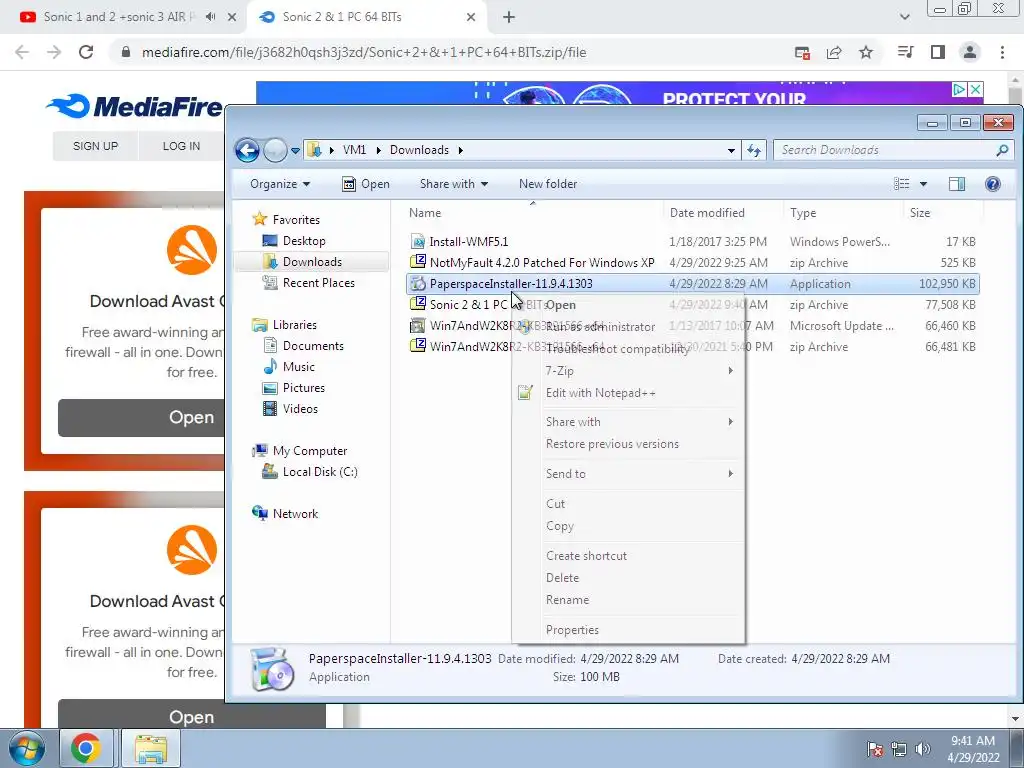Expand Share with submenu in context menu

click(628, 422)
